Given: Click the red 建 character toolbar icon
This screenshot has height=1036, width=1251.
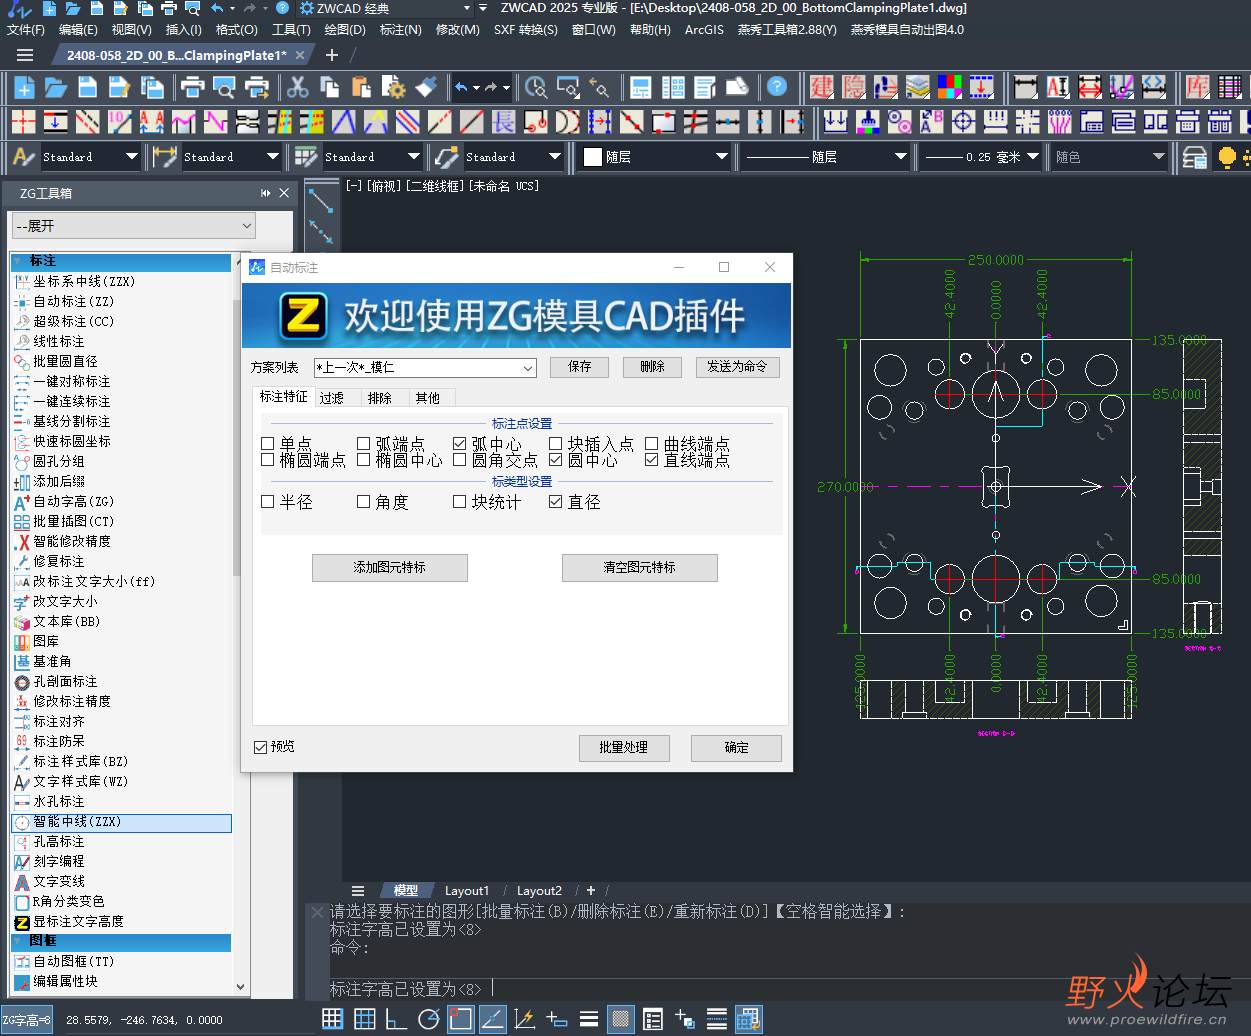Looking at the screenshot, I should [x=822, y=87].
